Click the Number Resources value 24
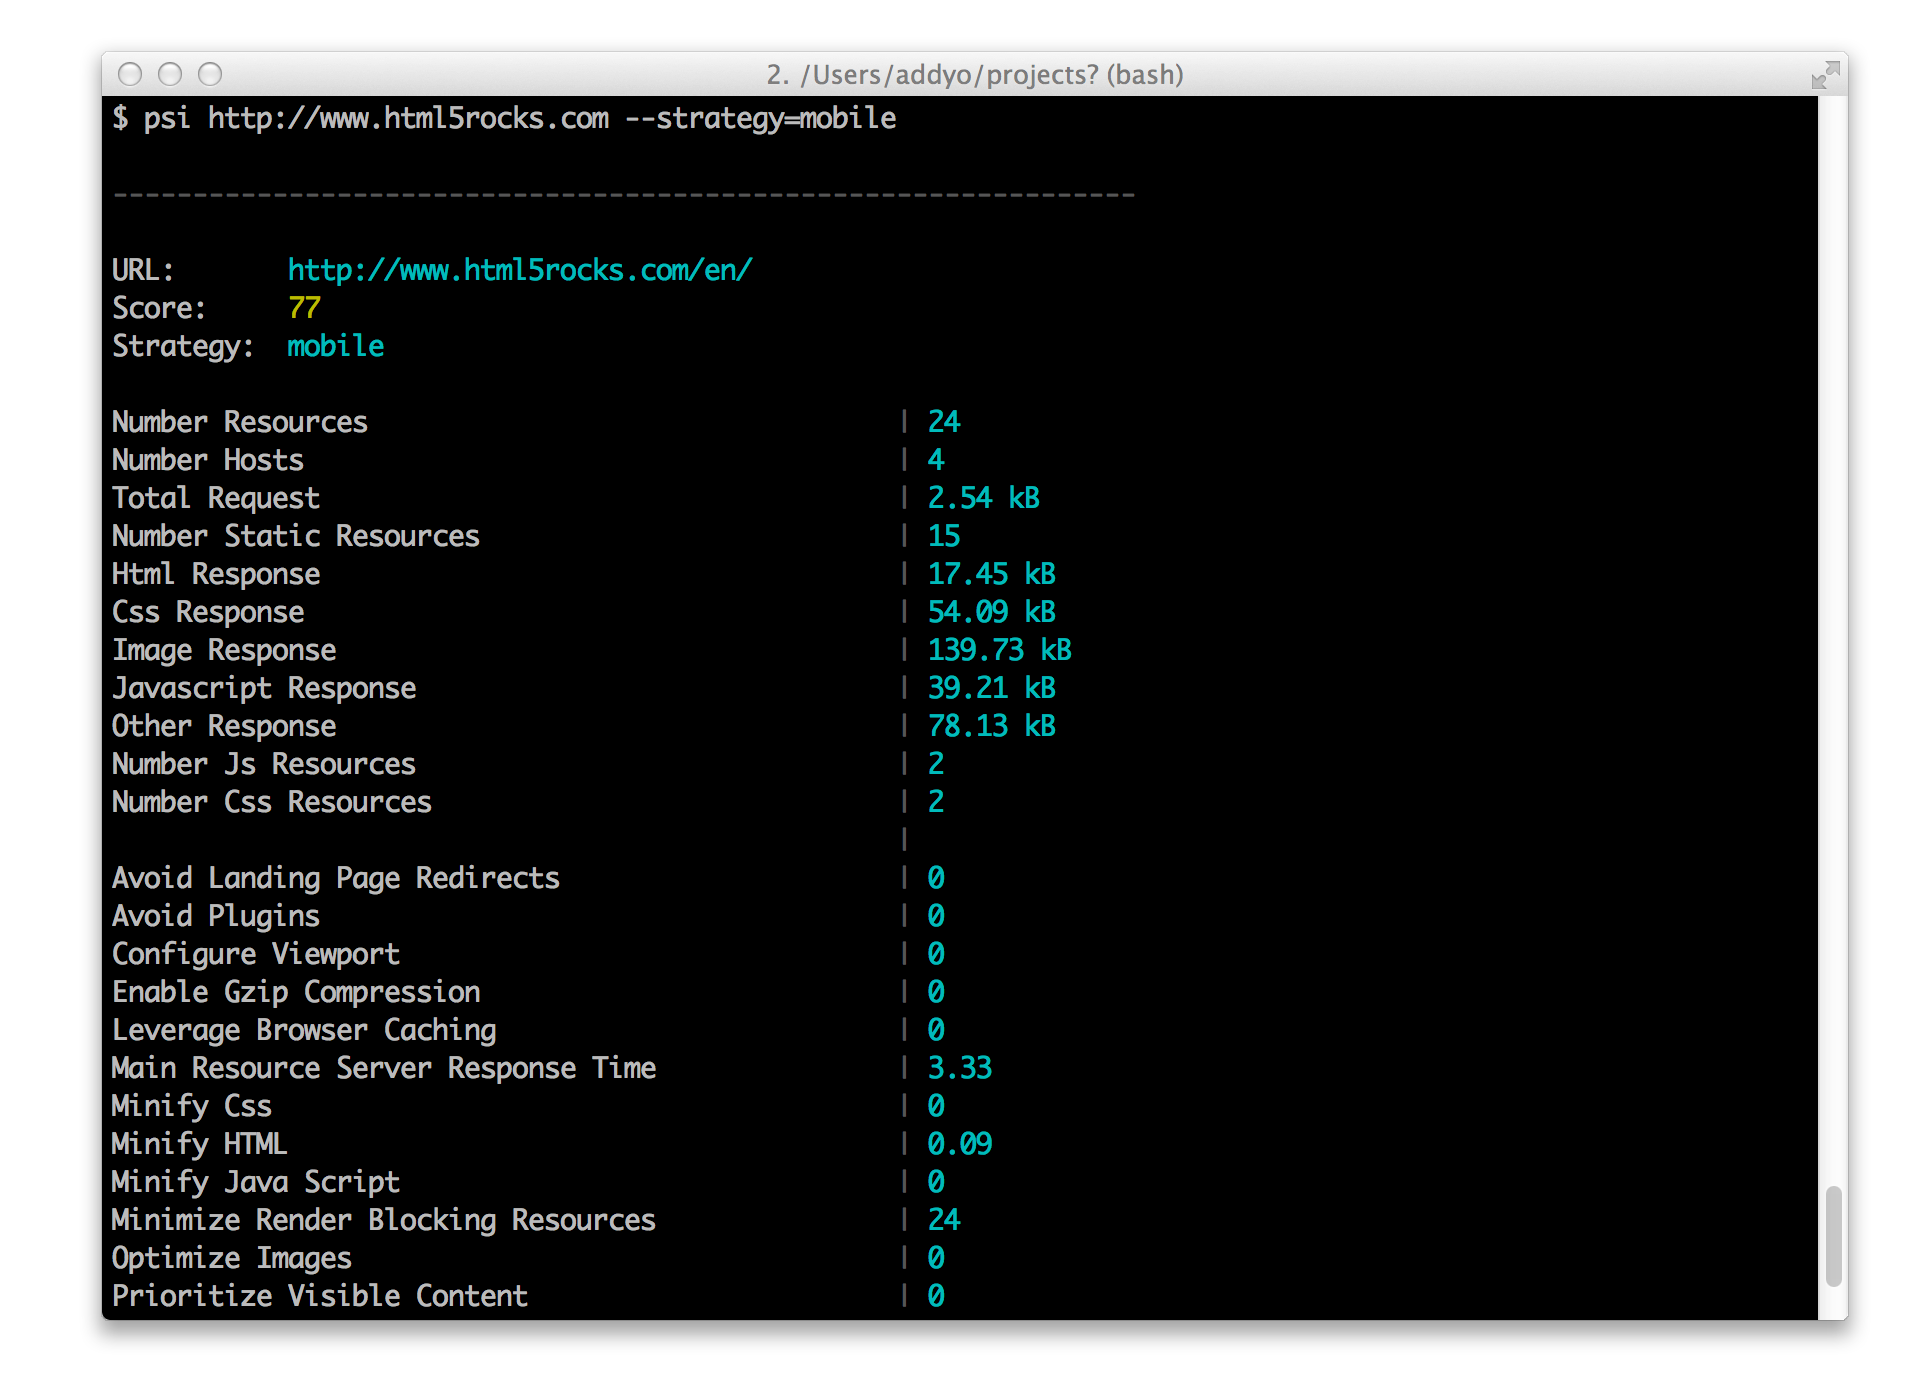Image resolution: width=1924 pixels, height=1386 pixels. click(x=943, y=422)
